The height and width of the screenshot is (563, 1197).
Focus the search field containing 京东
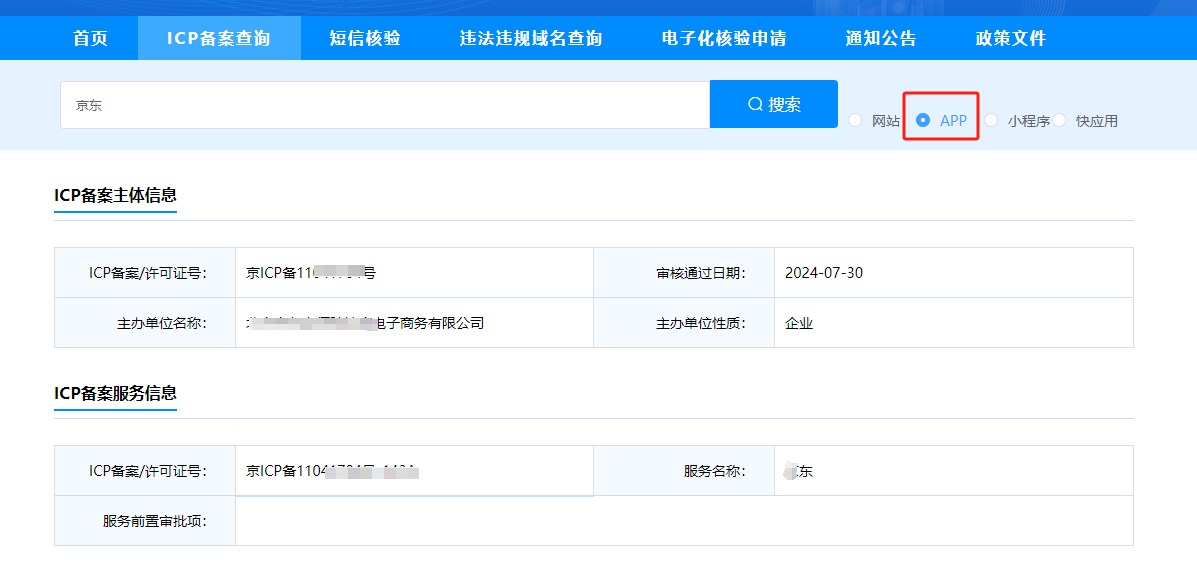click(x=385, y=105)
